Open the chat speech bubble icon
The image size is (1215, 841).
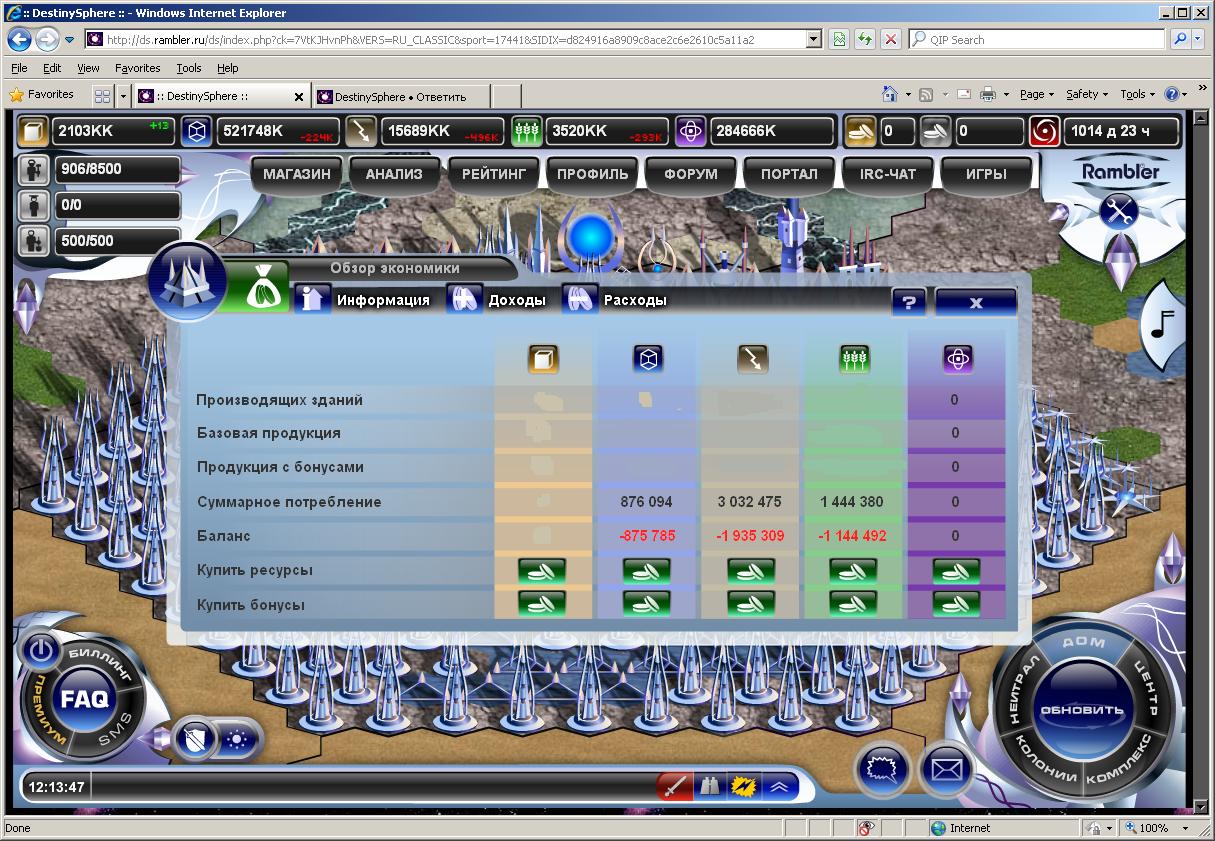coord(881,769)
